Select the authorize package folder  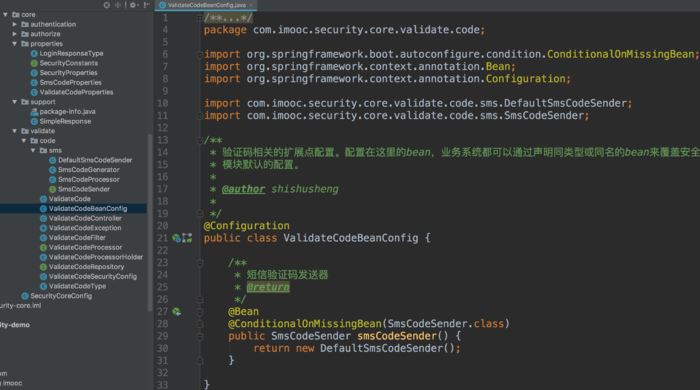click(41, 34)
